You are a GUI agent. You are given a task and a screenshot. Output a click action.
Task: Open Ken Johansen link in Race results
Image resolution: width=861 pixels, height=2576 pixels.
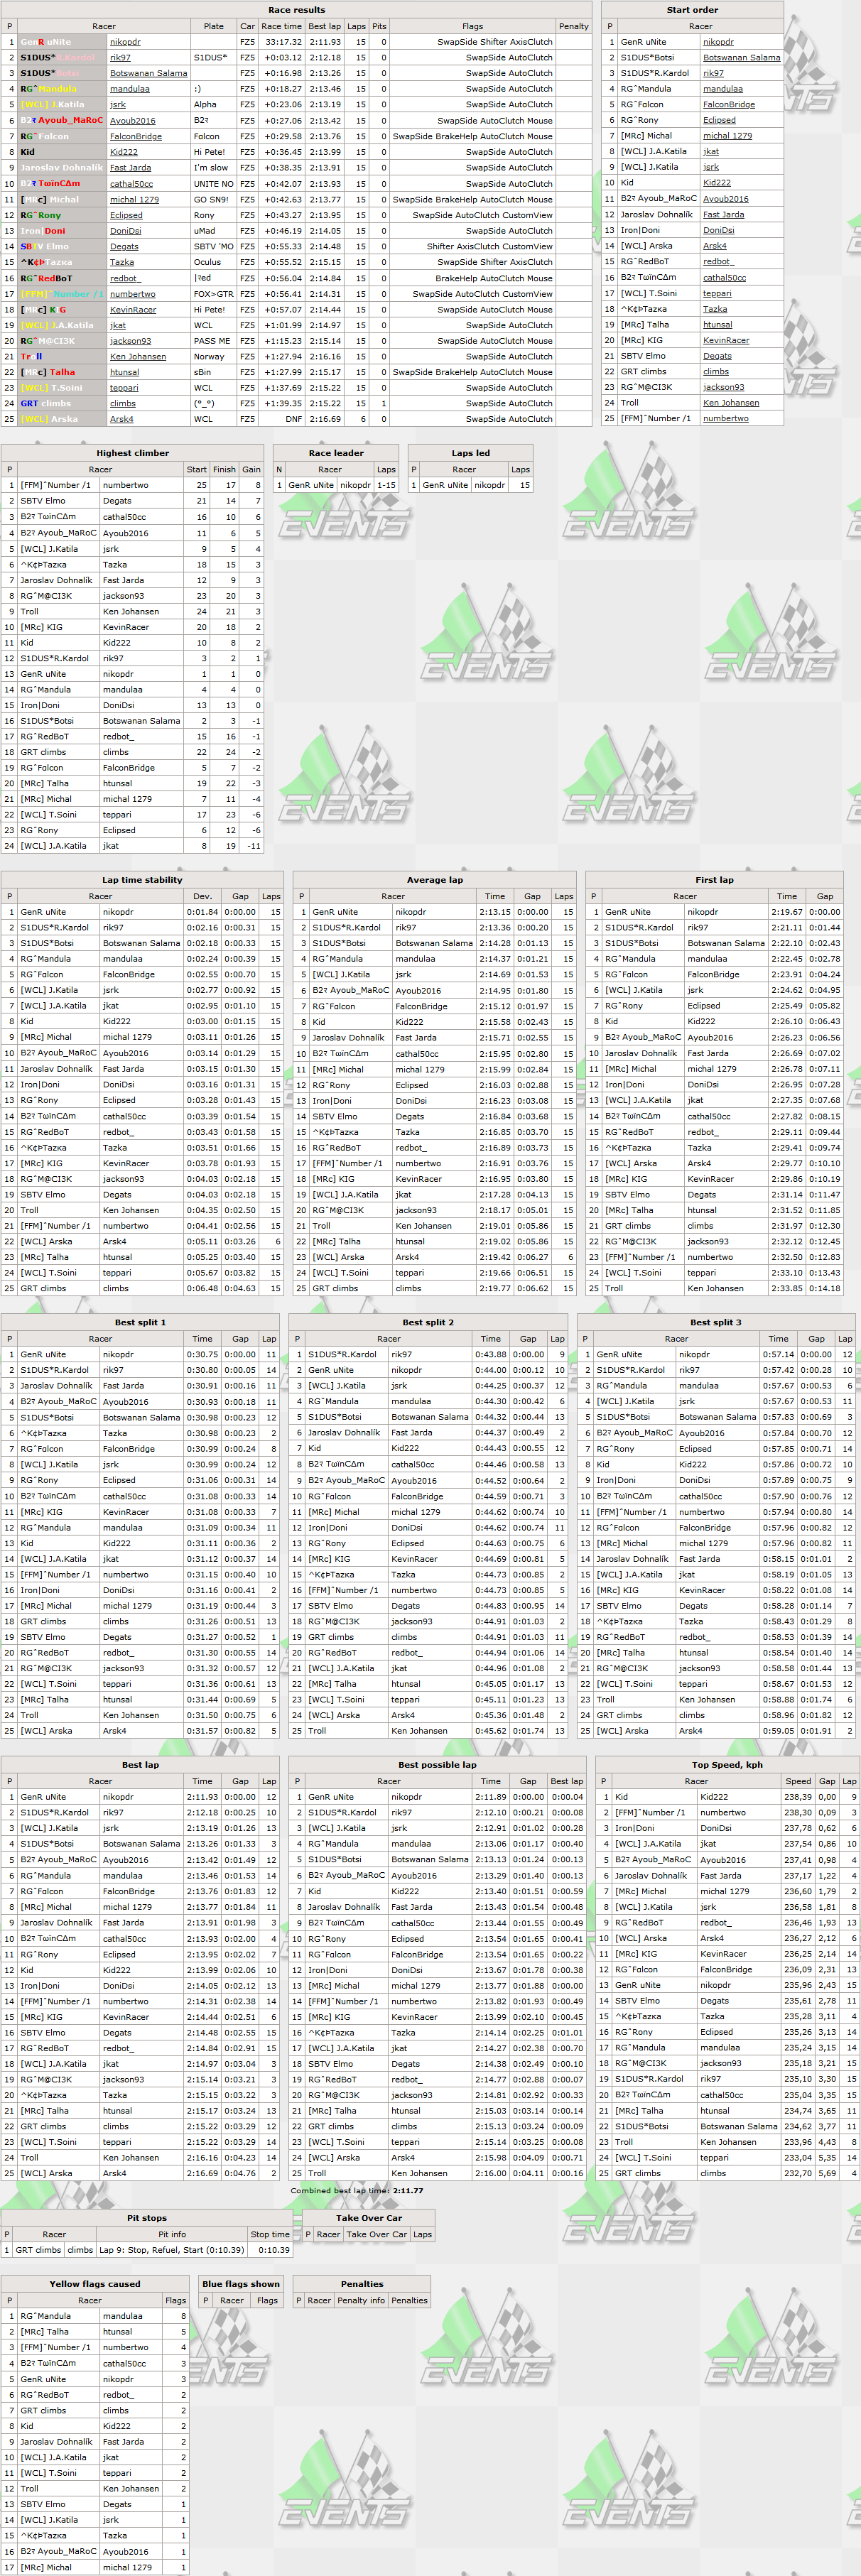click(x=138, y=356)
